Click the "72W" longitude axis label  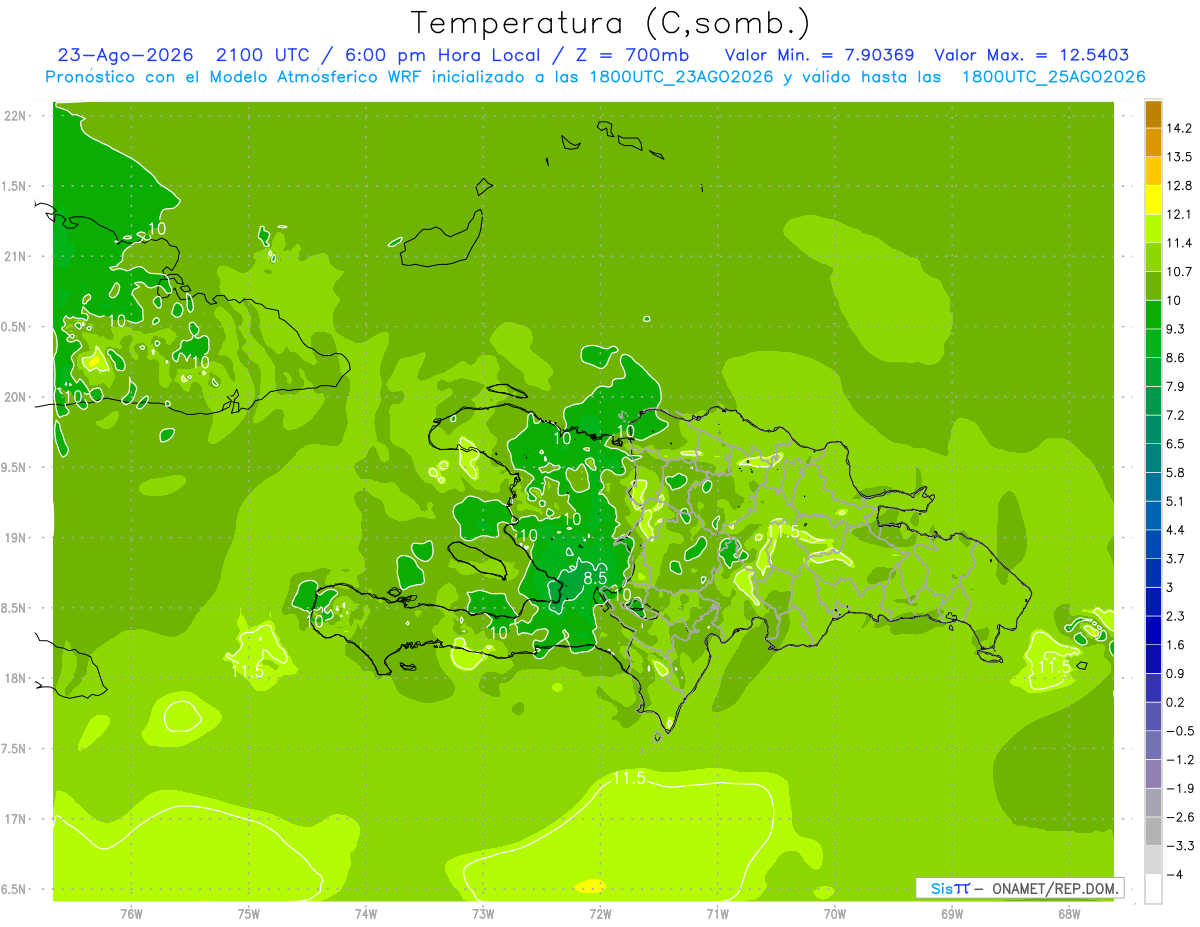[x=600, y=913]
